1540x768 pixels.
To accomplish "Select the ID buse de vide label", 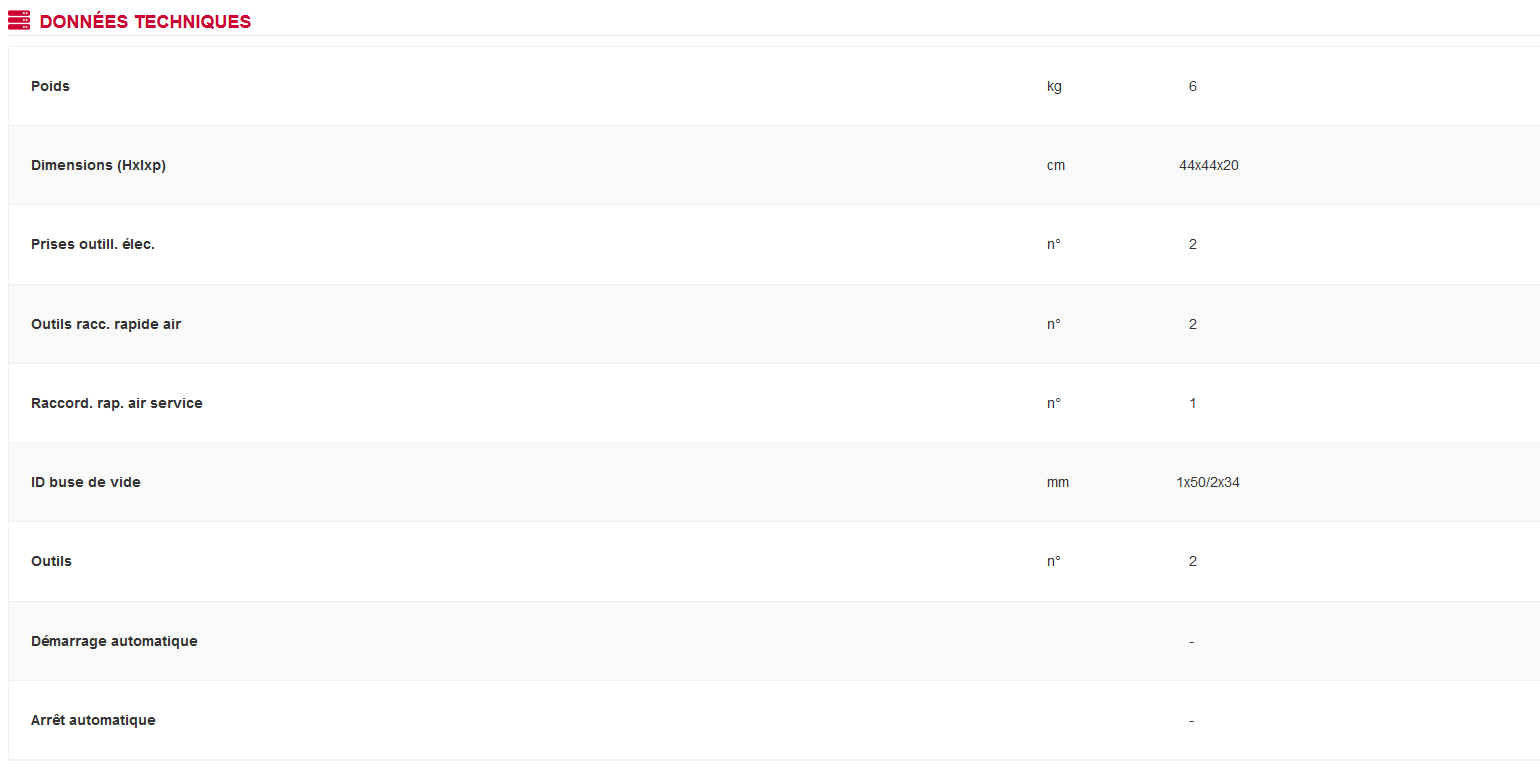I will pos(86,482).
